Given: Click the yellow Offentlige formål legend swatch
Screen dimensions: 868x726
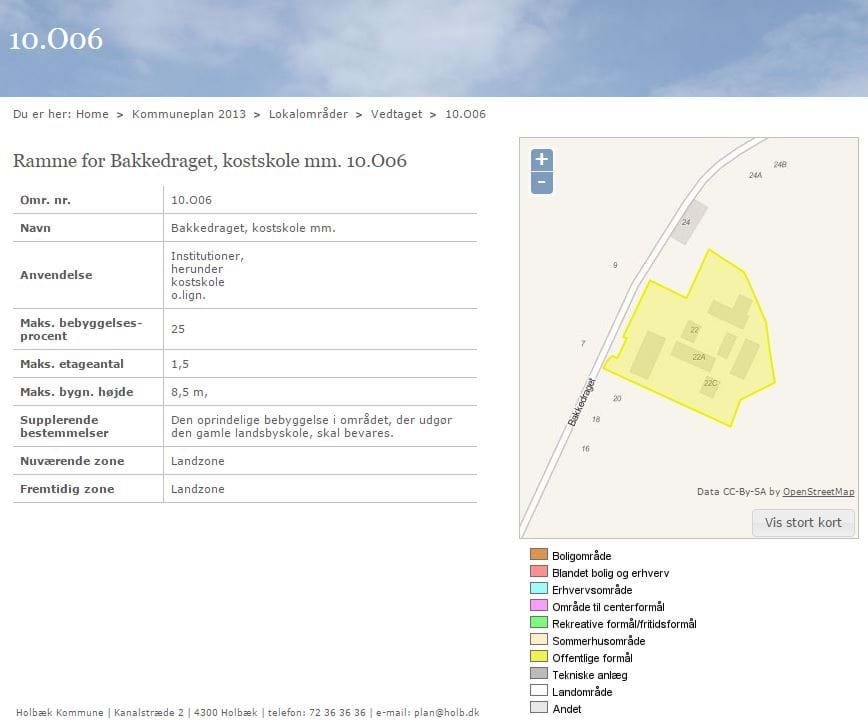Looking at the screenshot, I should [538, 657].
